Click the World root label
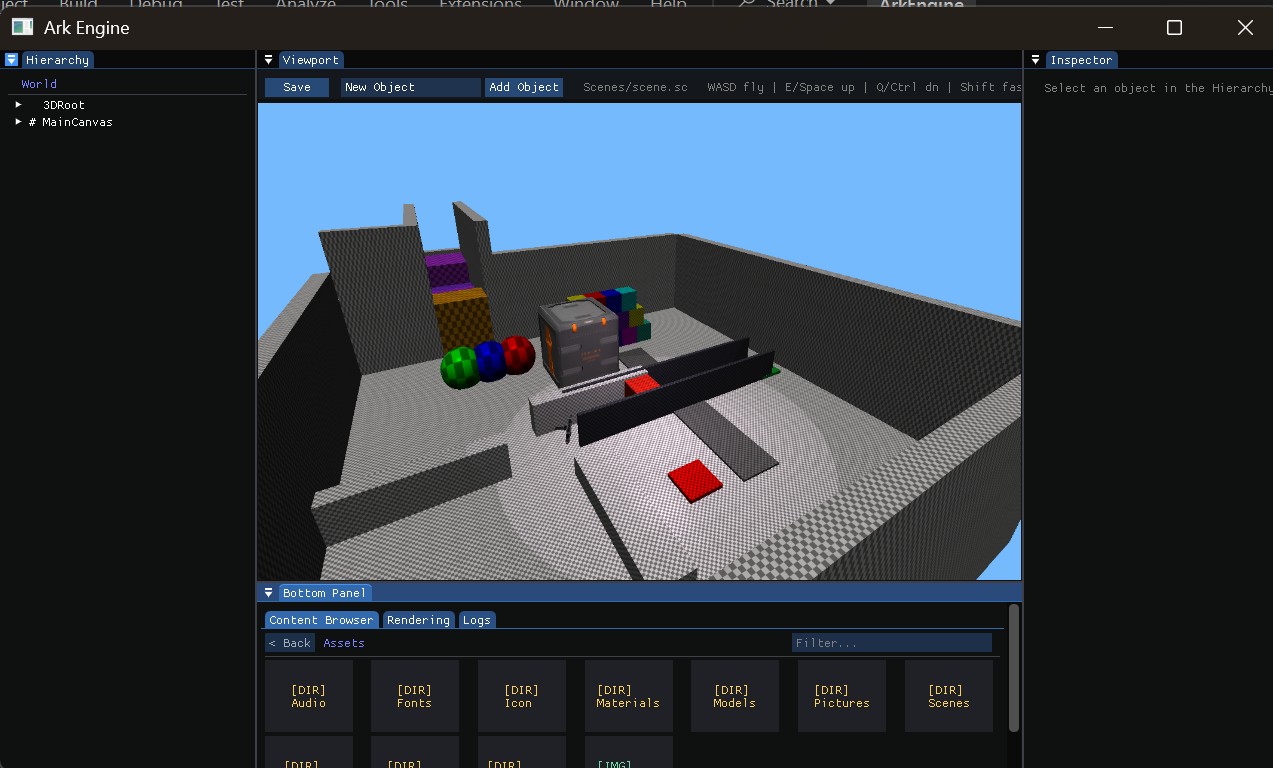 tap(39, 84)
